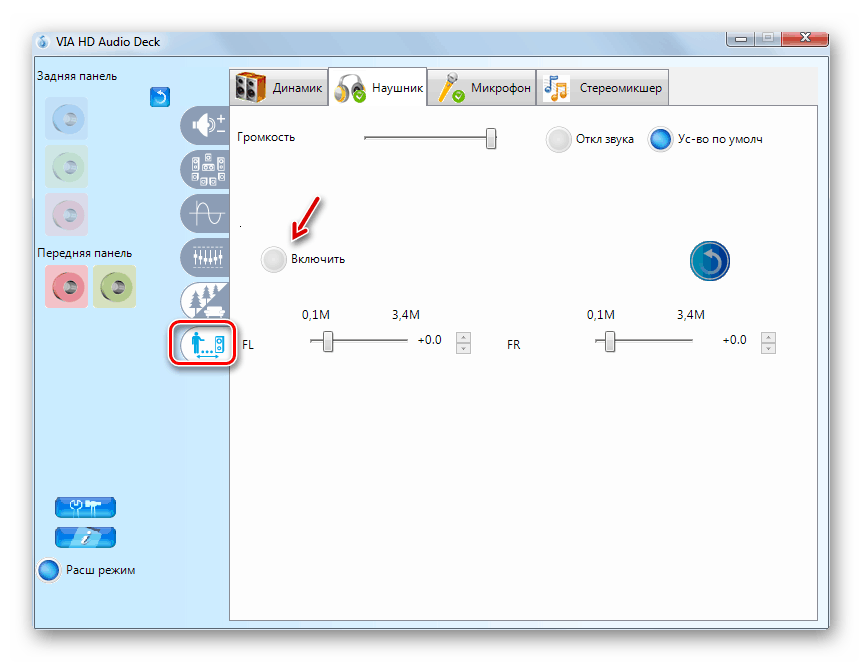Image resolution: width=863 pixels, height=663 pixels.
Task: Click the Задняя панель label
Action: [x=77, y=76]
